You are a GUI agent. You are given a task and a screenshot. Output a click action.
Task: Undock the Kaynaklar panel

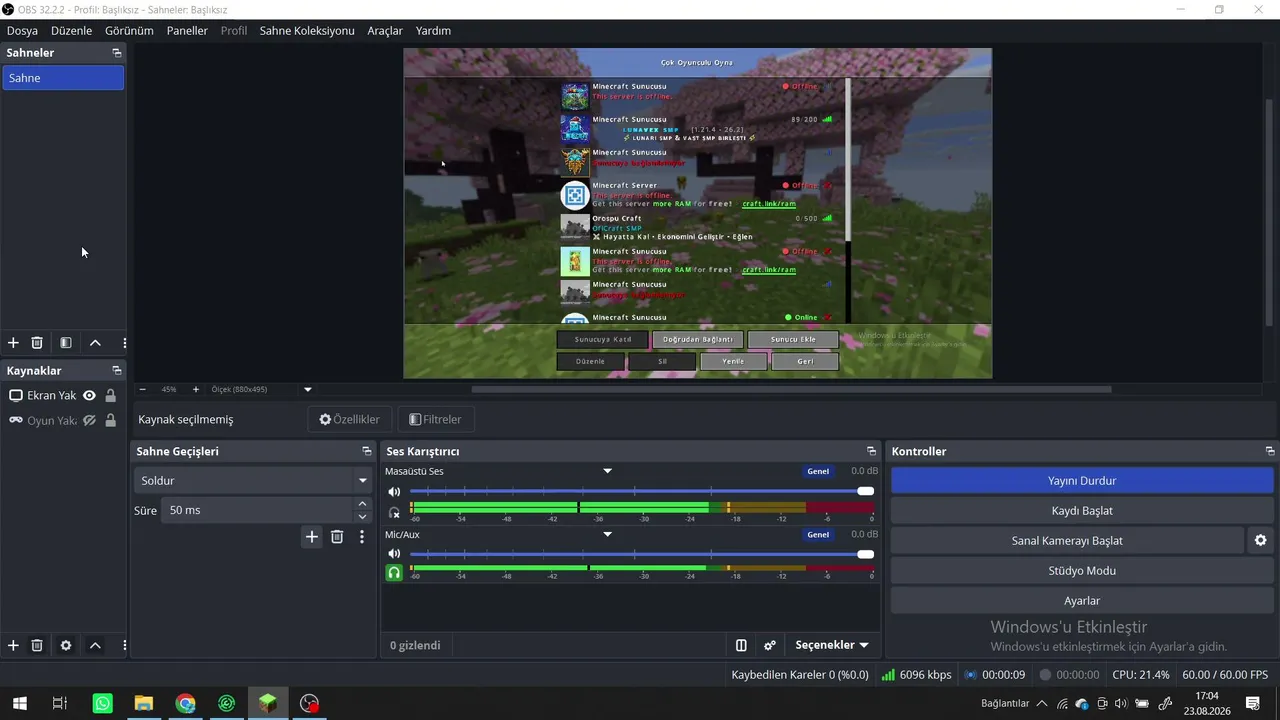(x=117, y=371)
